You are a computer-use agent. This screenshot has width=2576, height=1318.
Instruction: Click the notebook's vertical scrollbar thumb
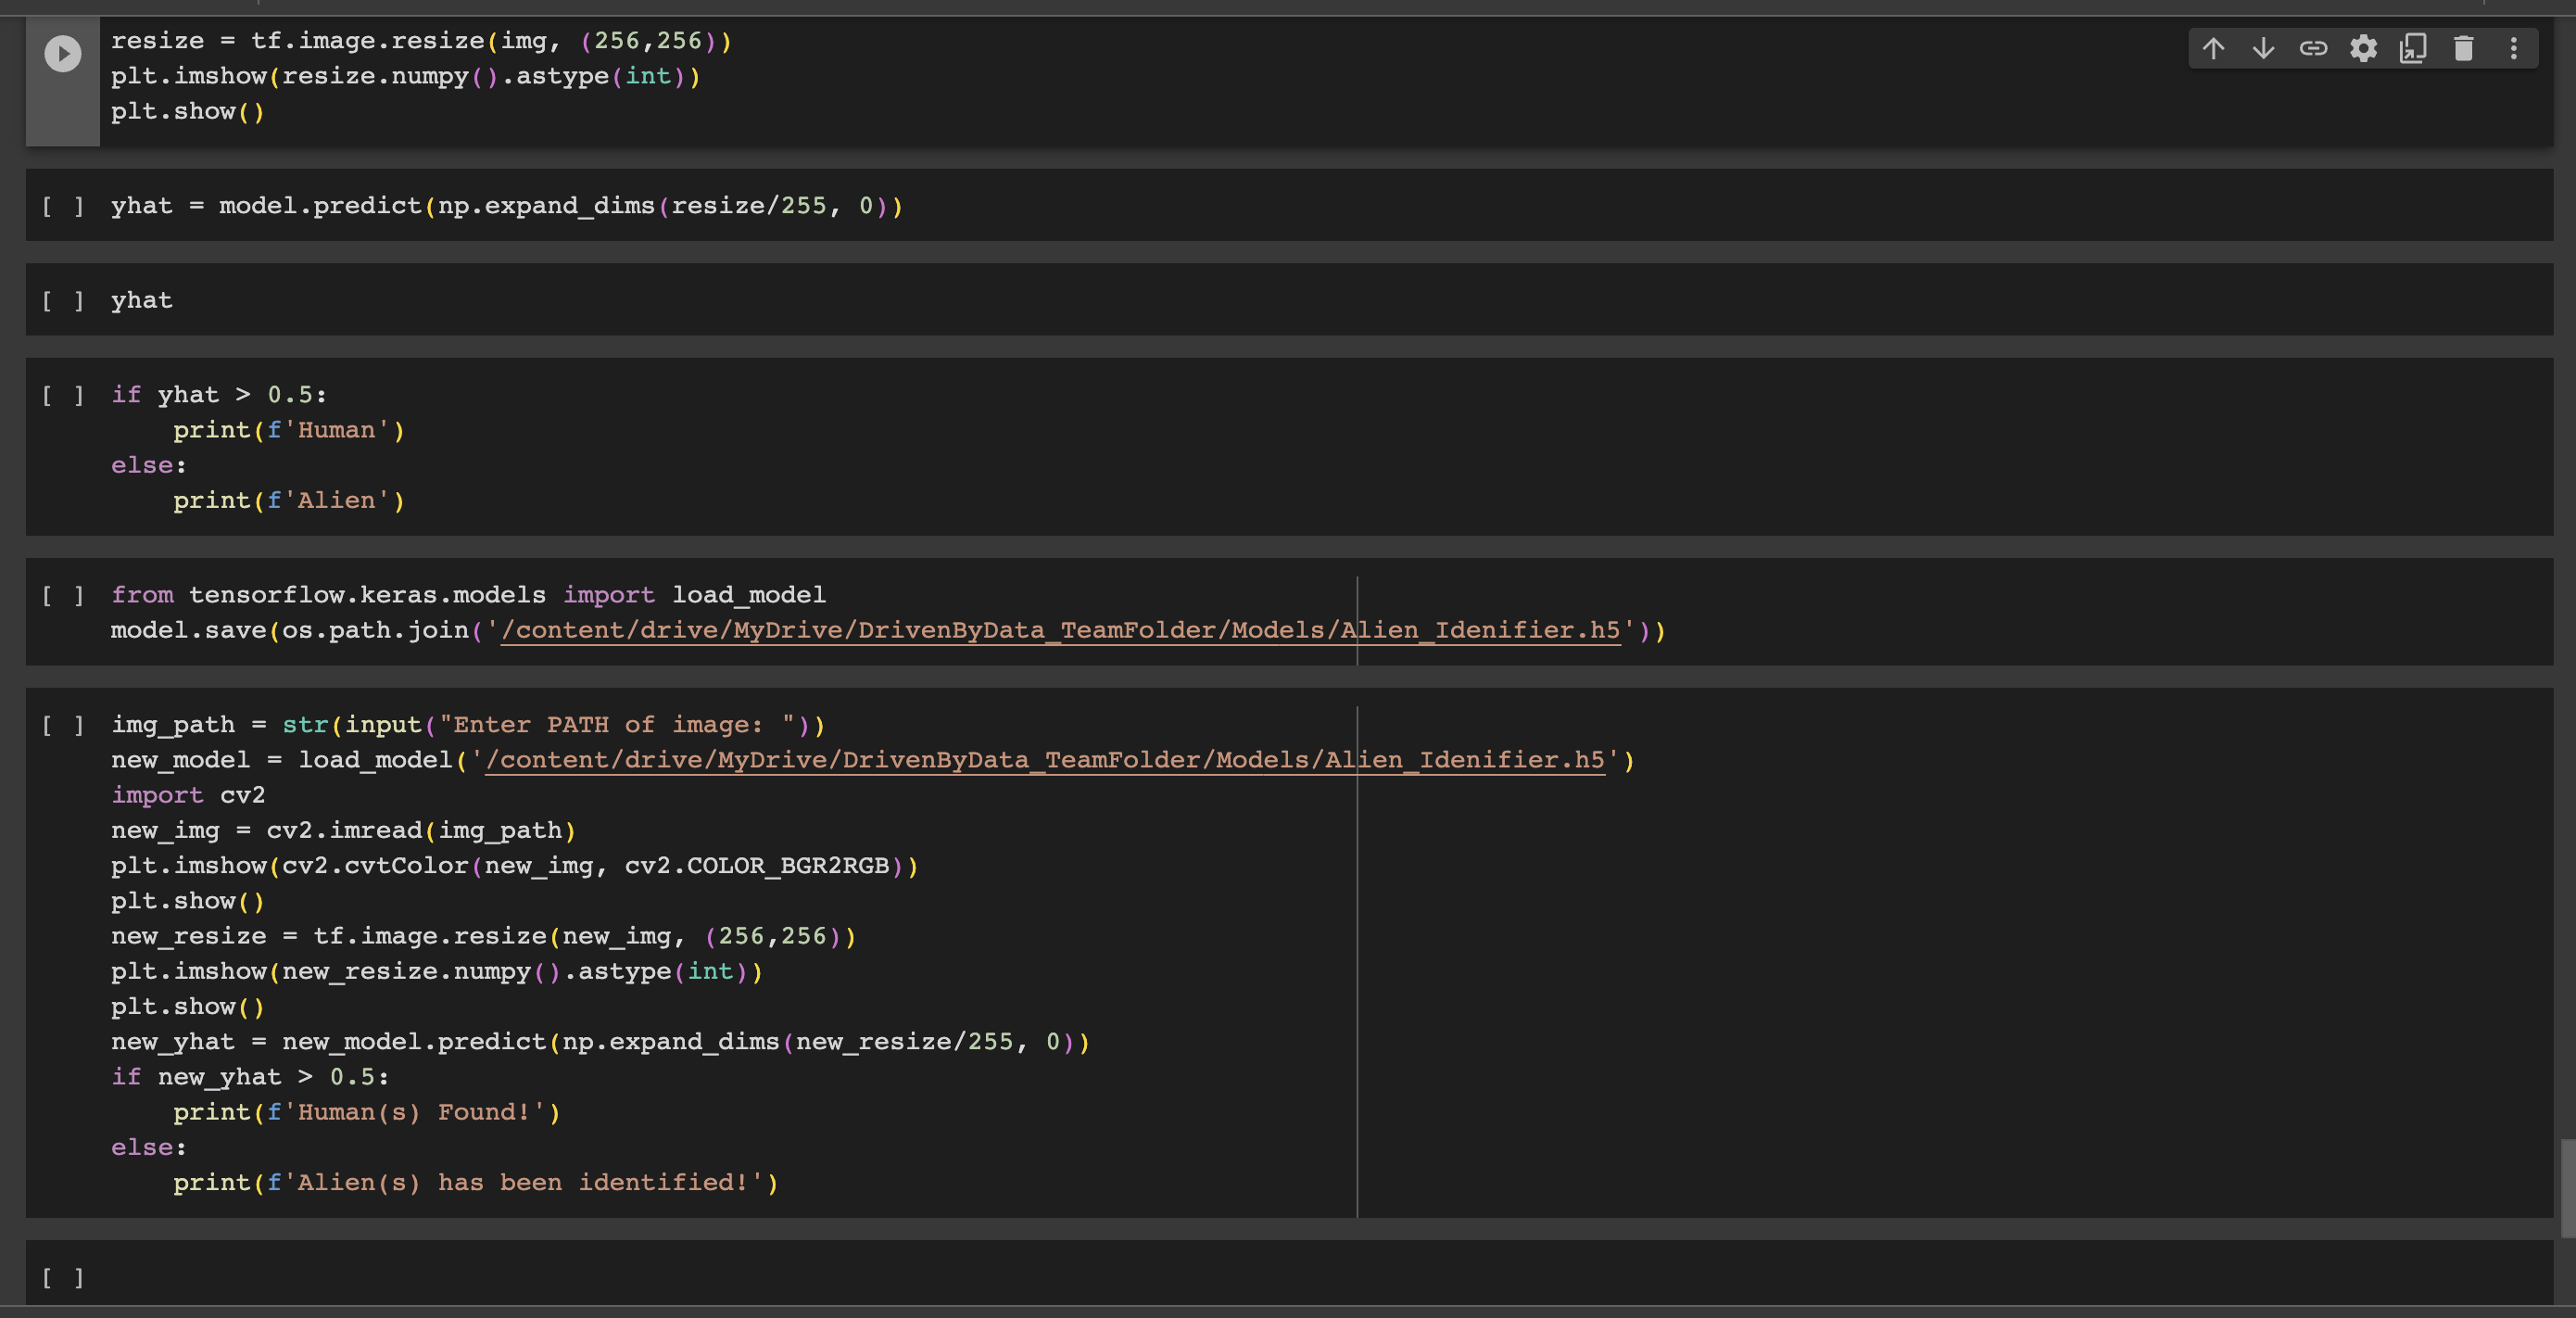pos(2567,1188)
